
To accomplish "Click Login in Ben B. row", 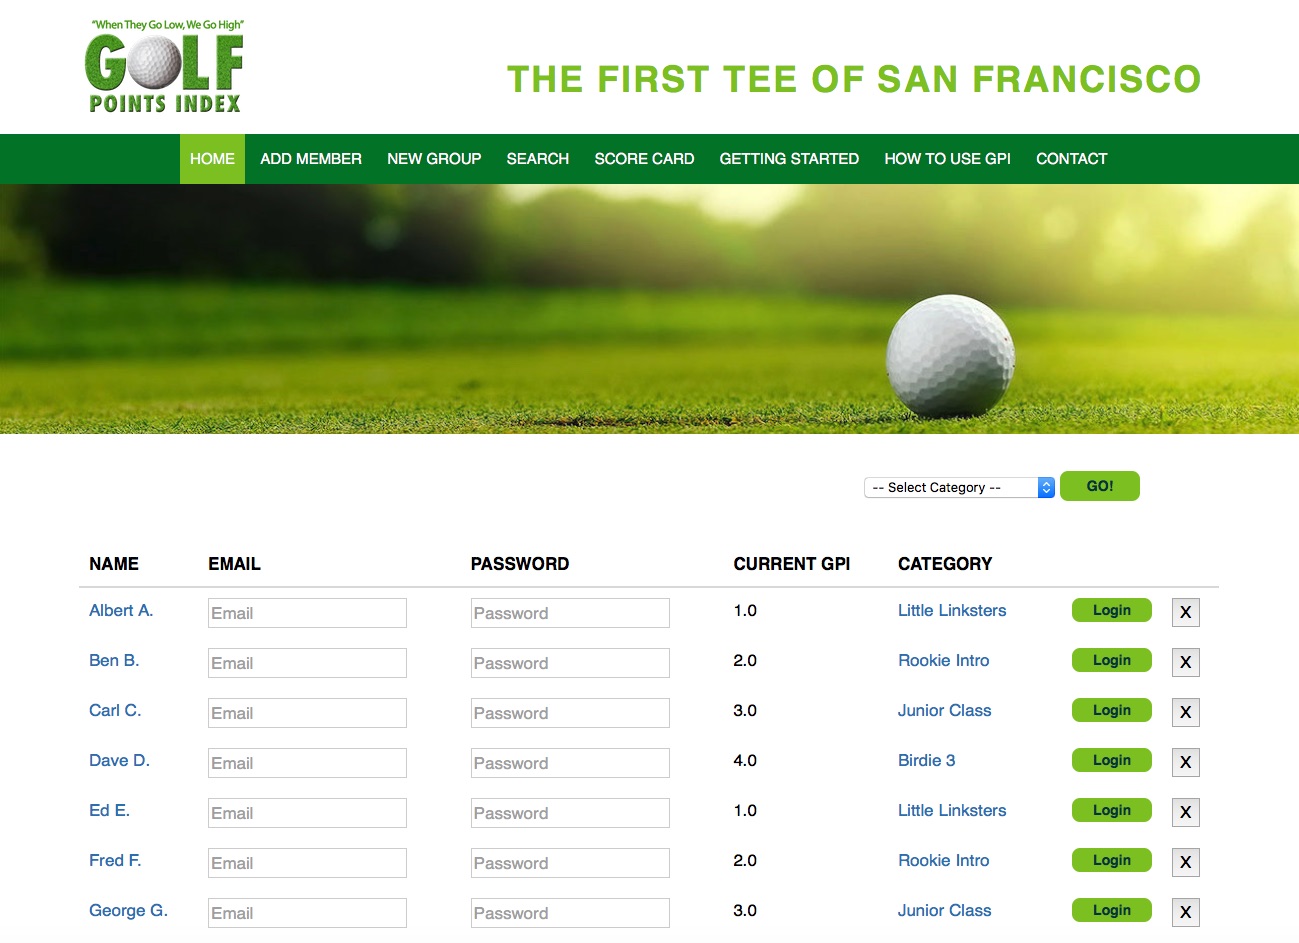I will (1112, 660).
